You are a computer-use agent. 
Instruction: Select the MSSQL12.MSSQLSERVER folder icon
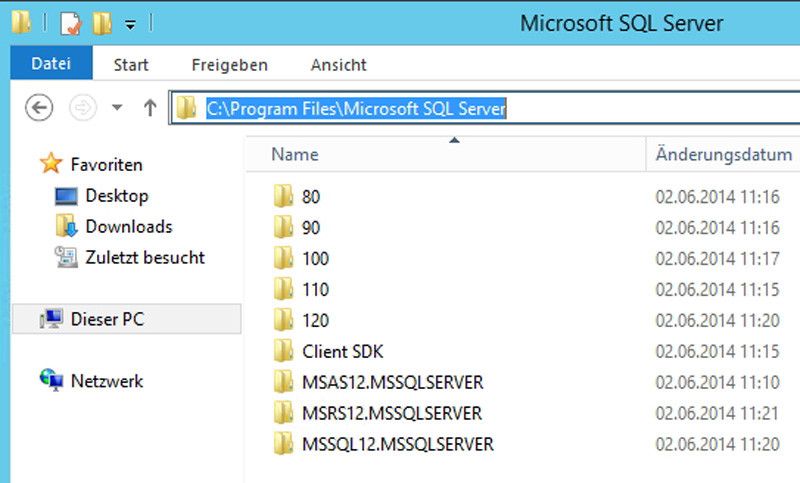point(283,444)
